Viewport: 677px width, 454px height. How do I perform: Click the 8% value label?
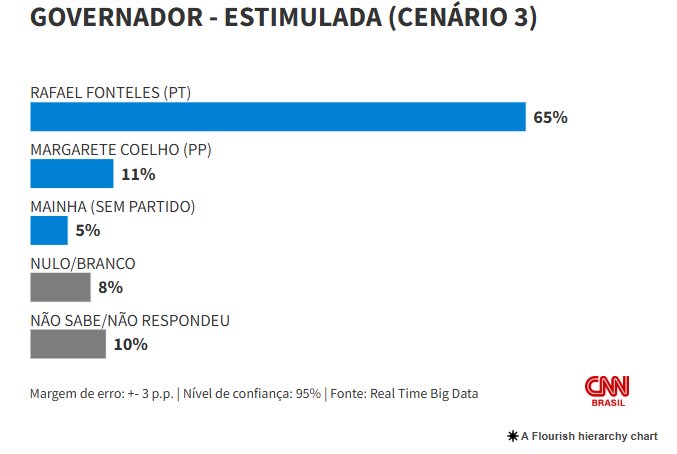point(110,288)
